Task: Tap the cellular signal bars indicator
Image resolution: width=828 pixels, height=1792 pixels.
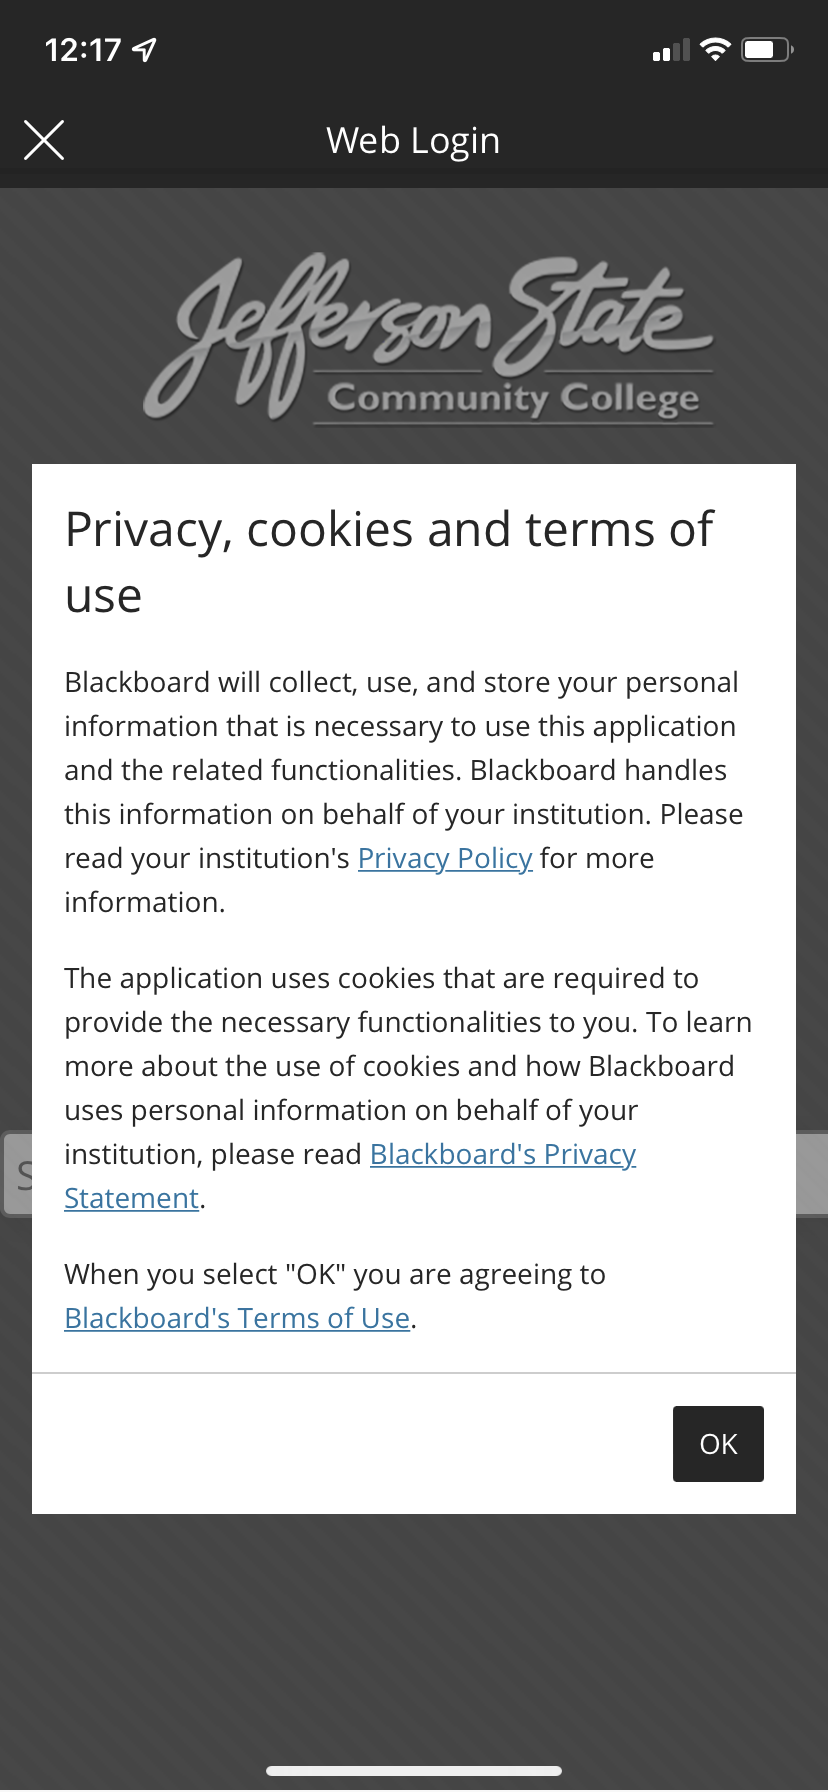Action: pyautogui.click(x=672, y=49)
